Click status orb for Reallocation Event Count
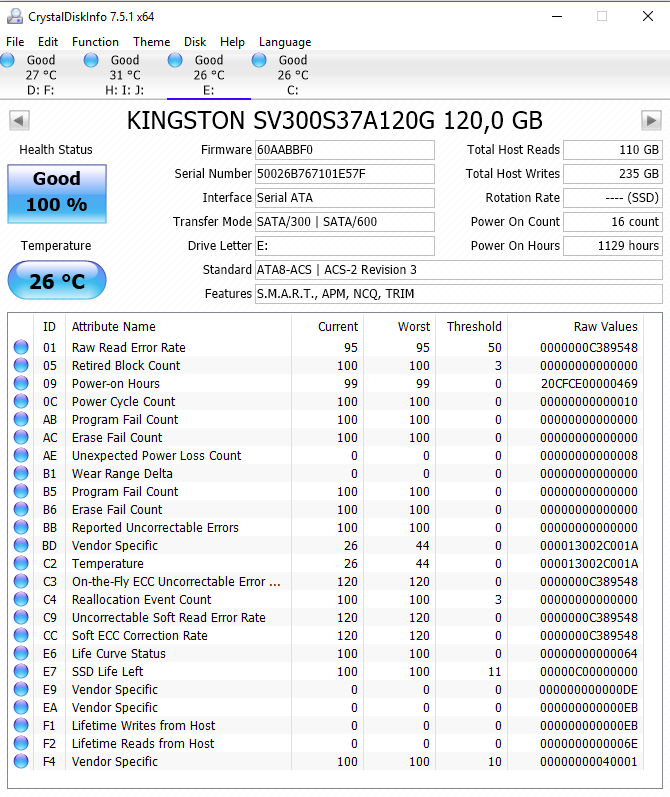 coord(21,599)
